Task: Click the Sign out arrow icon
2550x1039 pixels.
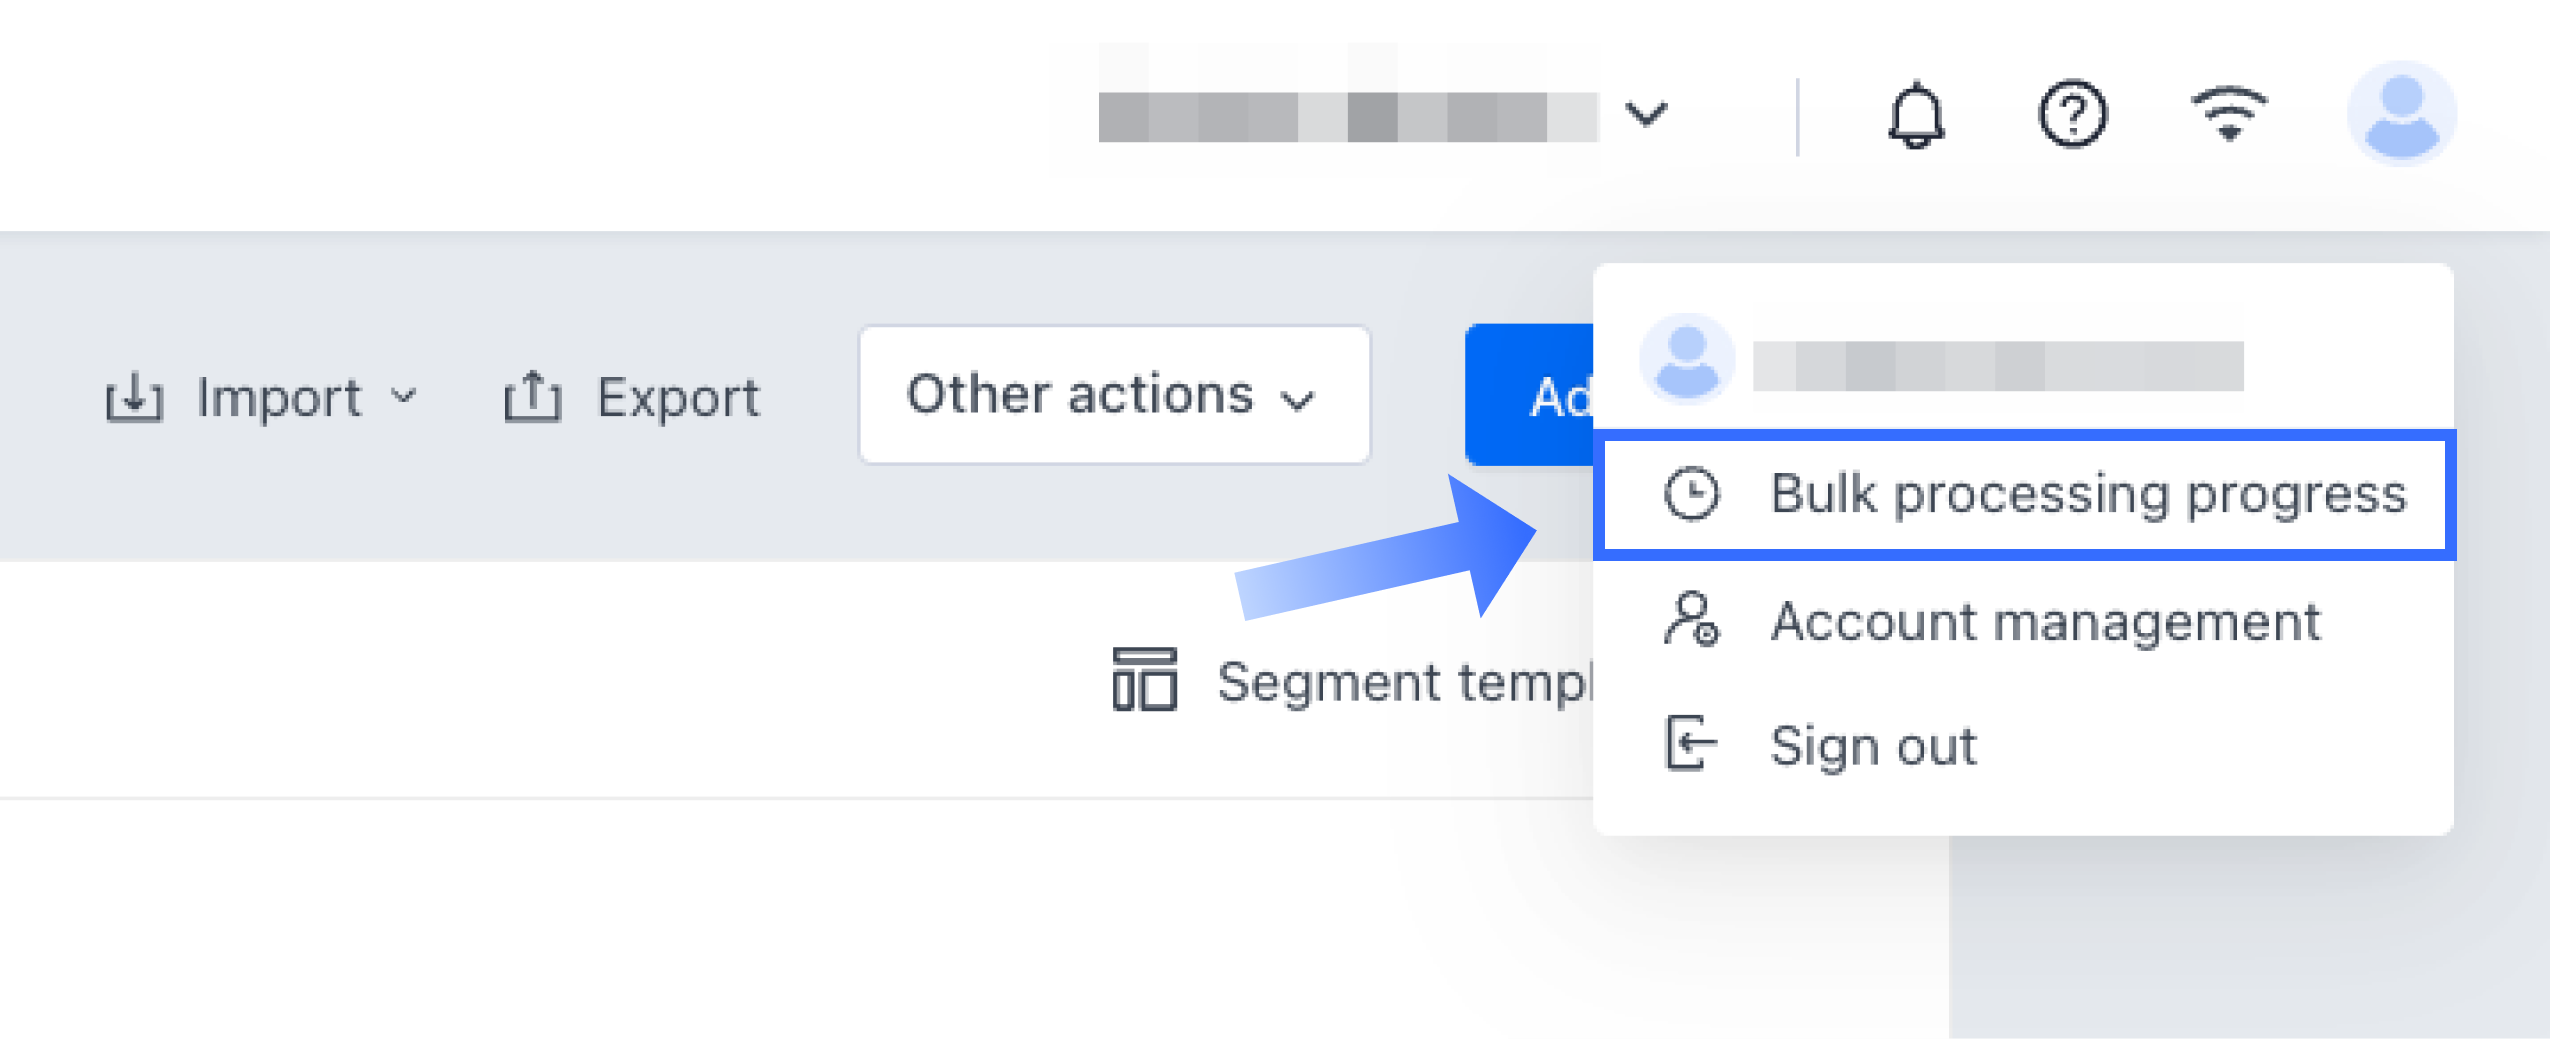Action: point(1691,743)
